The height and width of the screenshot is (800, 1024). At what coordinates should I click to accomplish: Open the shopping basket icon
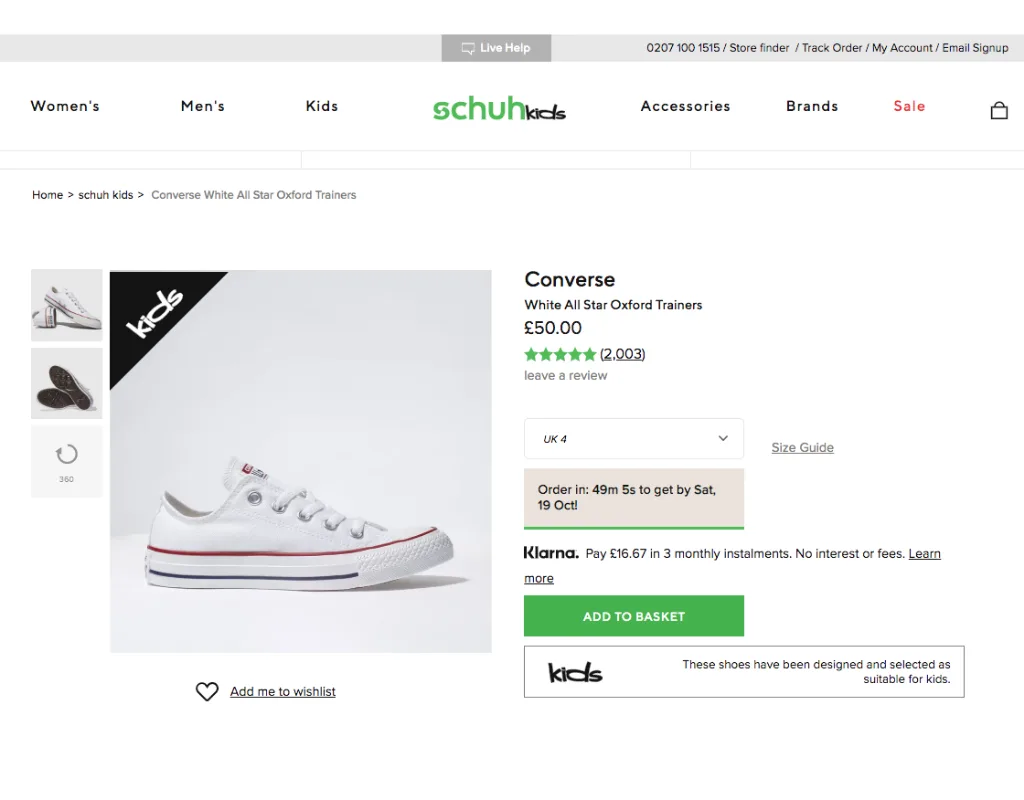point(998,110)
